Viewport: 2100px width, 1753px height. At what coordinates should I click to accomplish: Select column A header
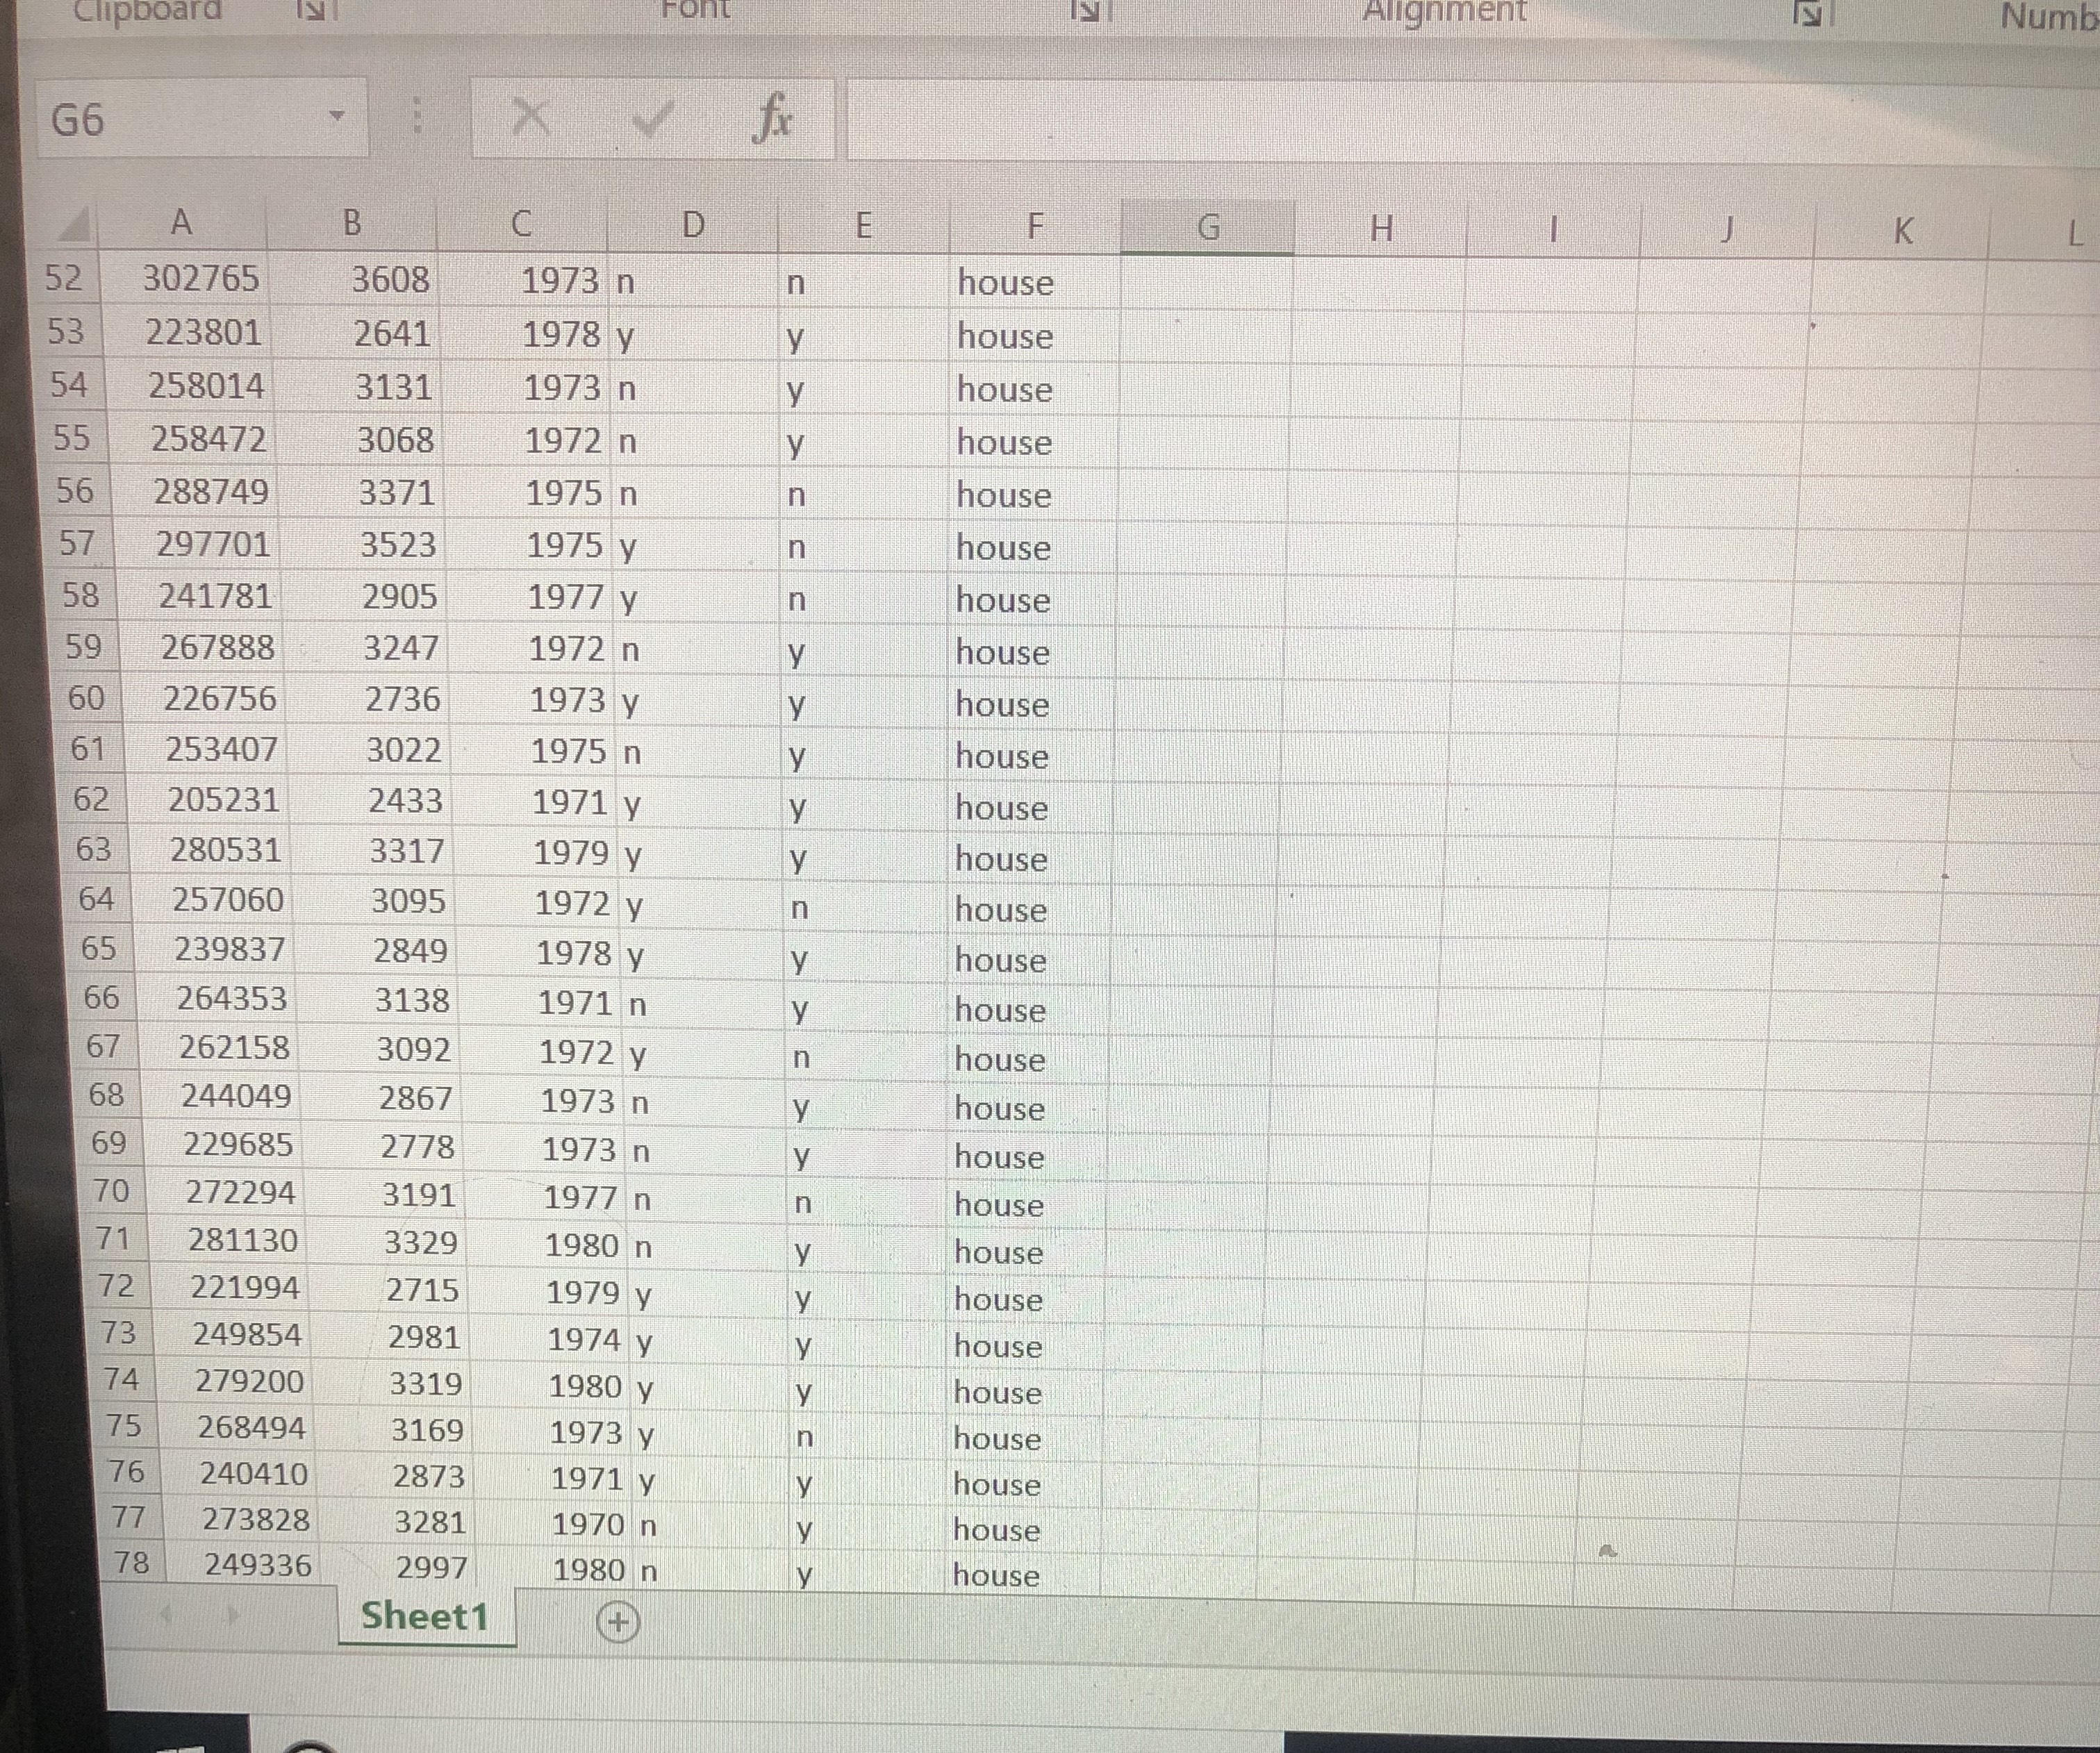pyautogui.click(x=181, y=222)
